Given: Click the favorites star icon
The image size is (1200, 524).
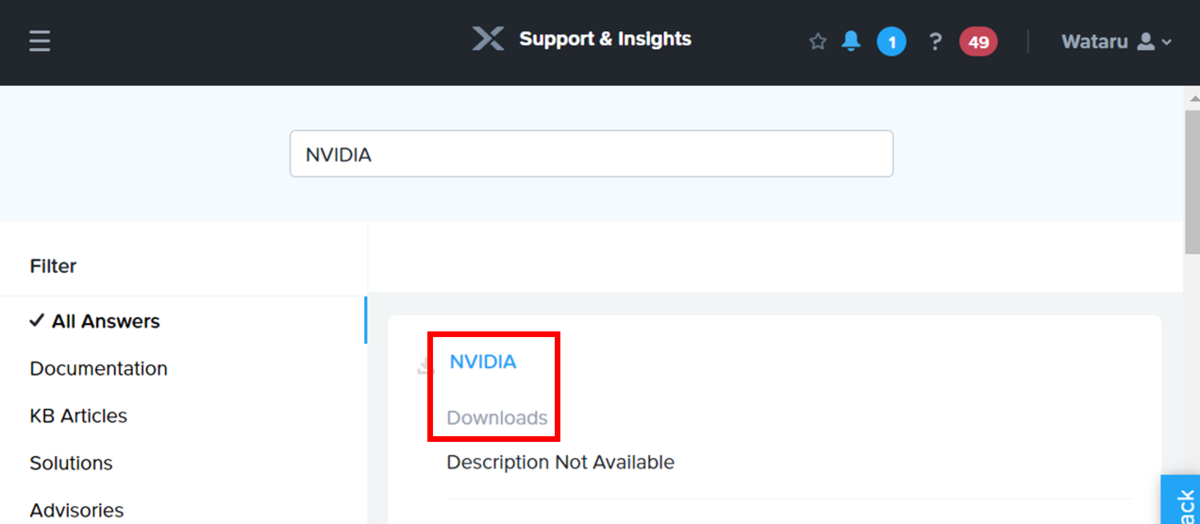Looking at the screenshot, I should pyautogui.click(x=818, y=42).
